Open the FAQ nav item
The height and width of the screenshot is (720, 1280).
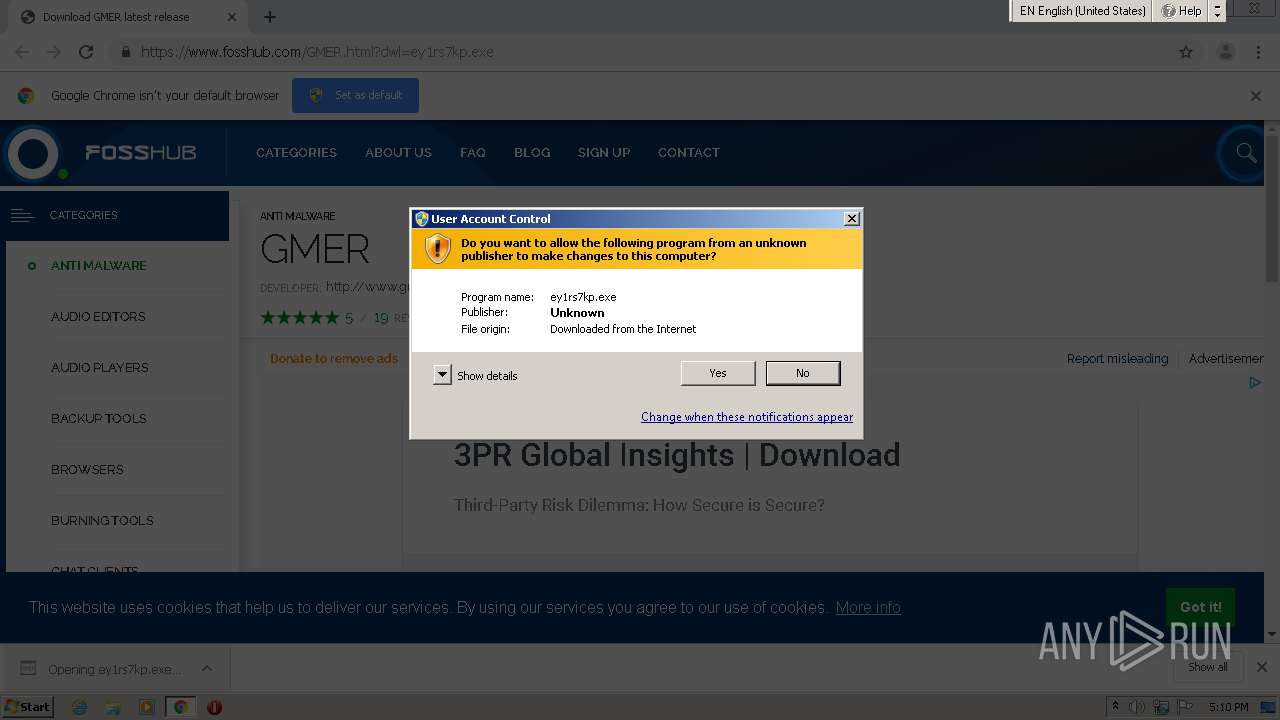[x=473, y=153]
